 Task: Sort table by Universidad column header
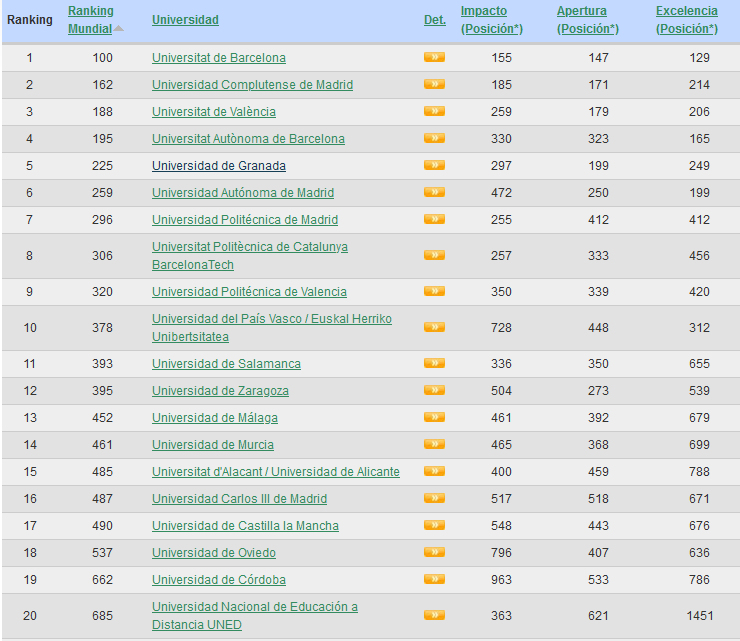[185, 20]
